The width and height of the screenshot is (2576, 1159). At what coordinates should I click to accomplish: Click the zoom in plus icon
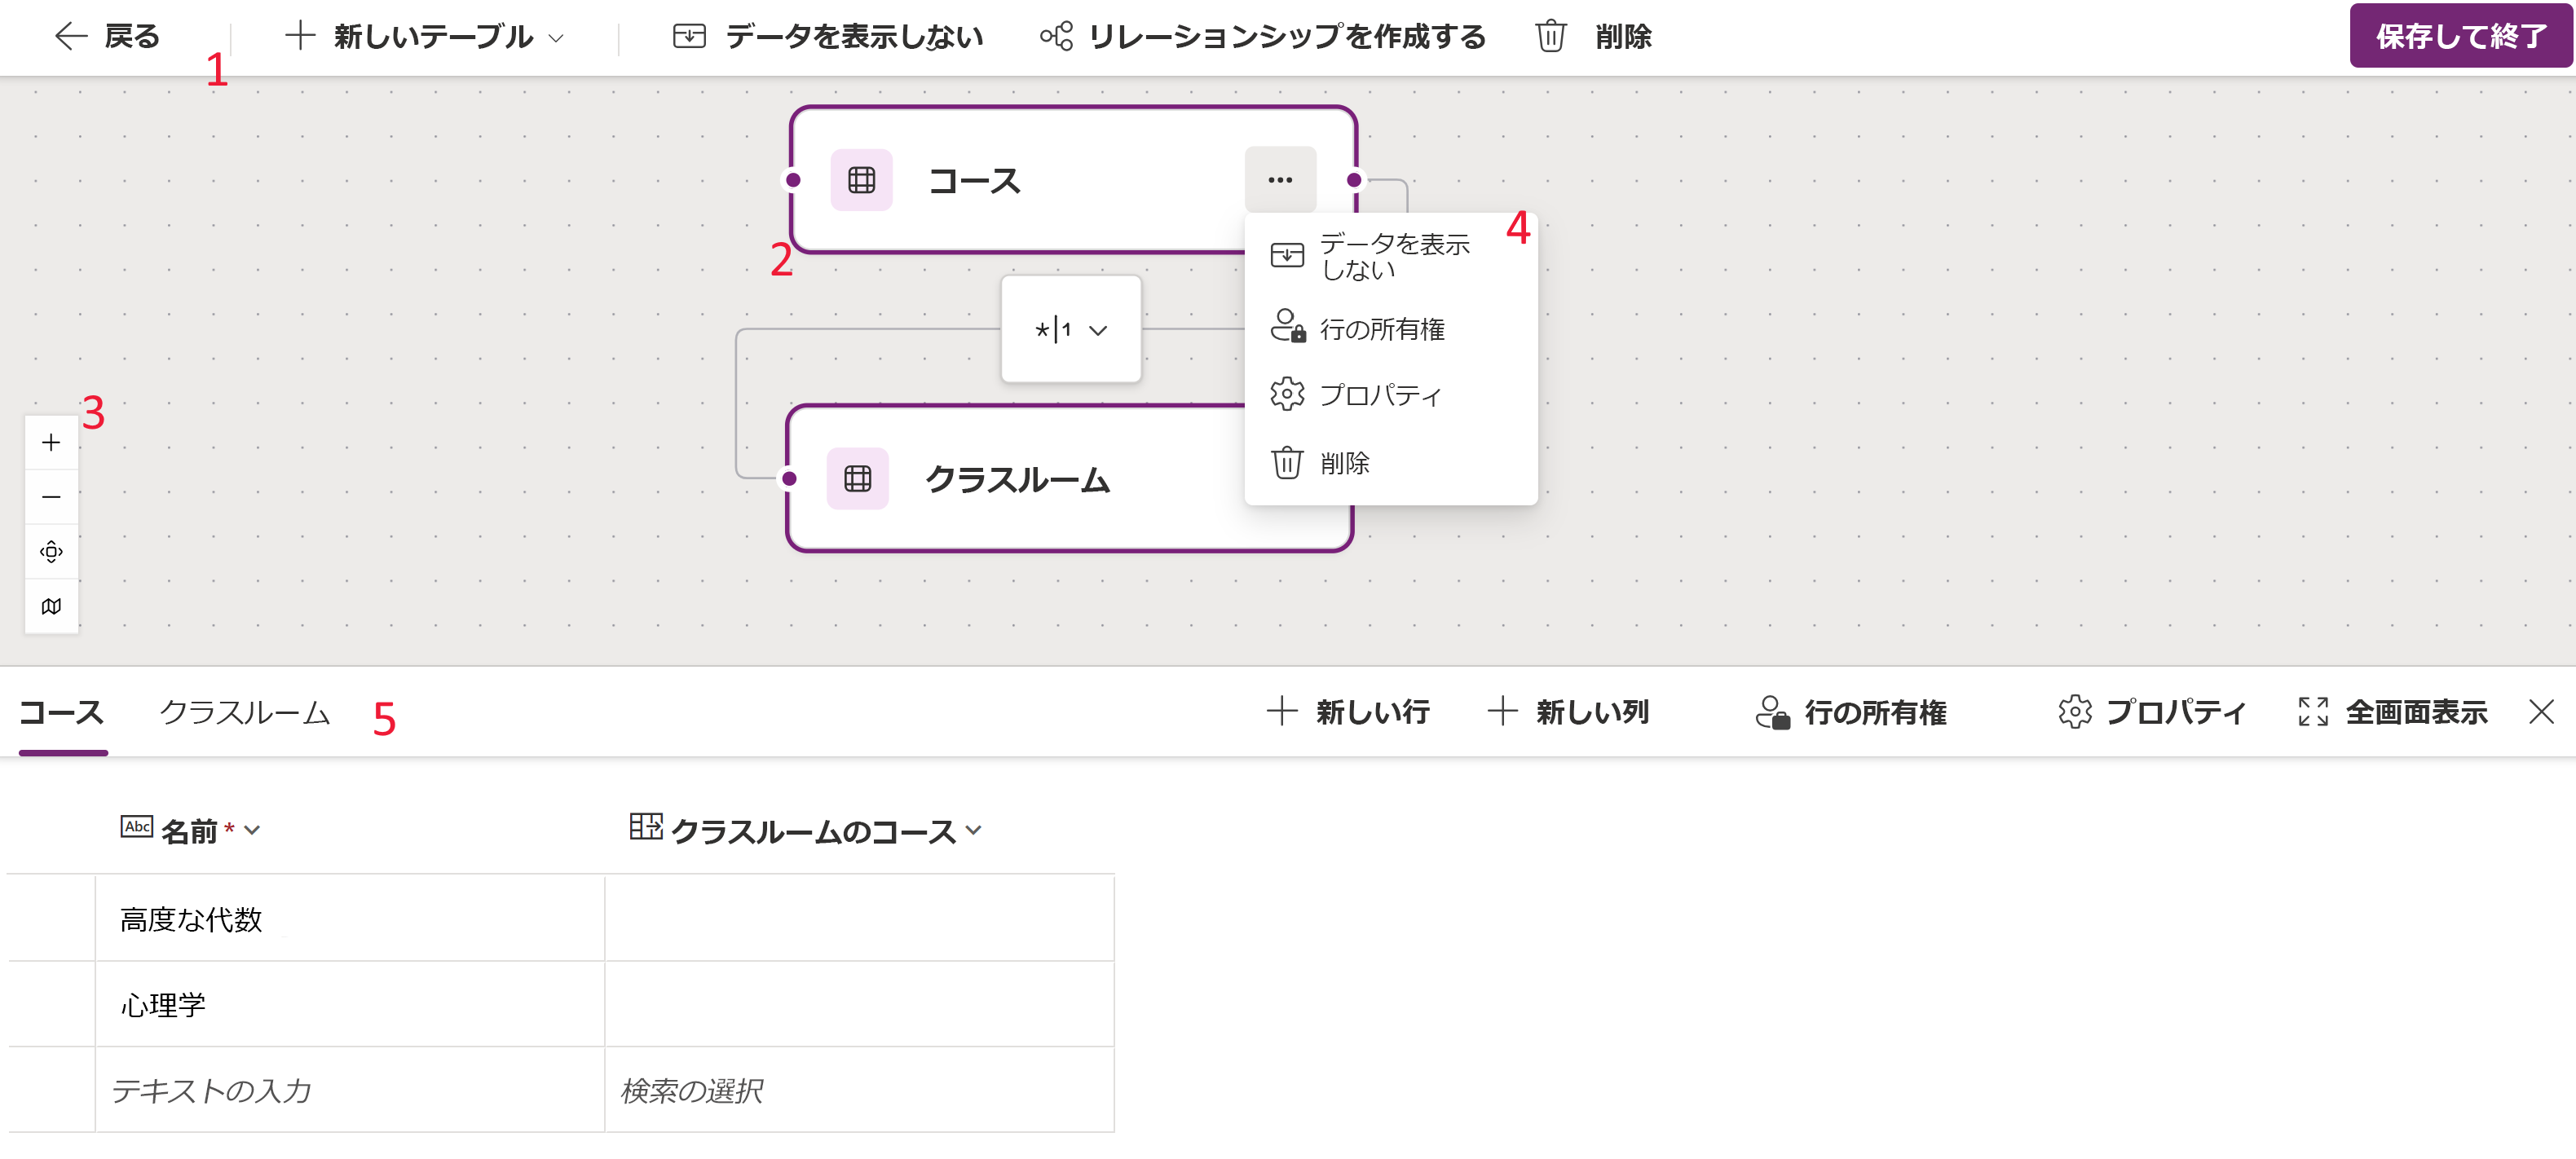pyautogui.click(x=51, y=442)
